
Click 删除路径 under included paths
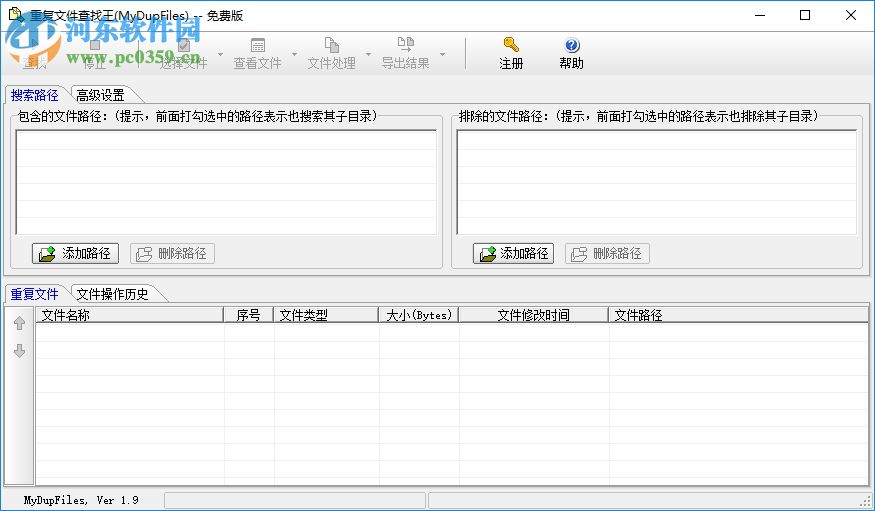pos(172,254)
